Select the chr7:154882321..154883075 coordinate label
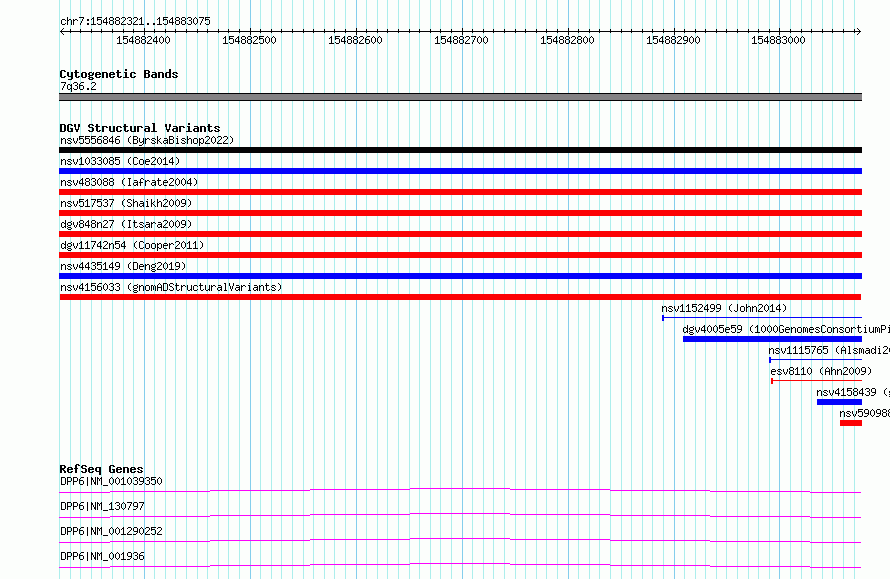 (x=135, y=21)
